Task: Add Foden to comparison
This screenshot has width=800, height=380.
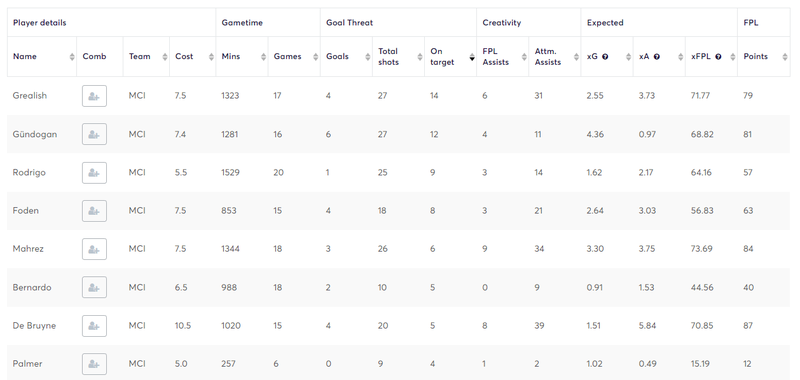Action: [x=94, y=211]
